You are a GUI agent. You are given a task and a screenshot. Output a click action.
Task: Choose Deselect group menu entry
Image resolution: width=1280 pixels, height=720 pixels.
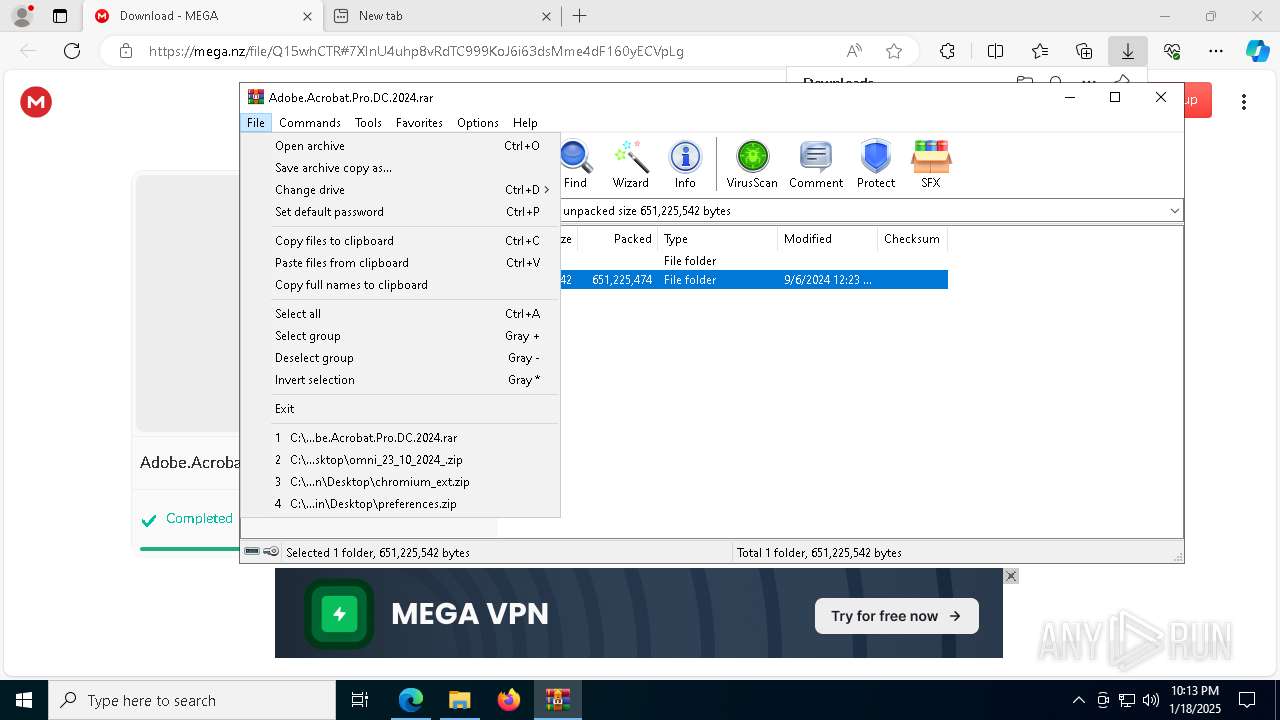coord(400,358)
